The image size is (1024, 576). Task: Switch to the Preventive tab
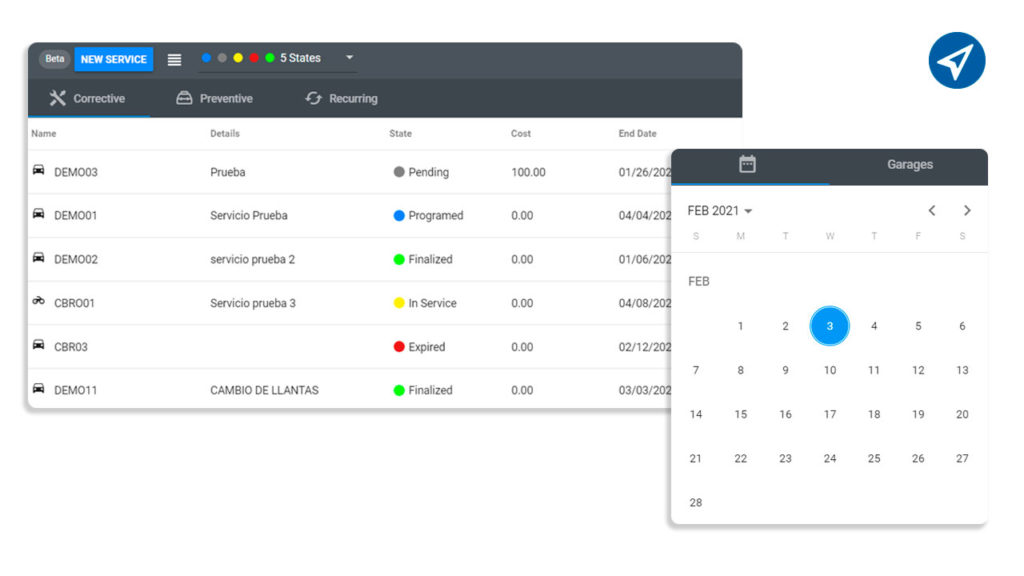[214, 98]
